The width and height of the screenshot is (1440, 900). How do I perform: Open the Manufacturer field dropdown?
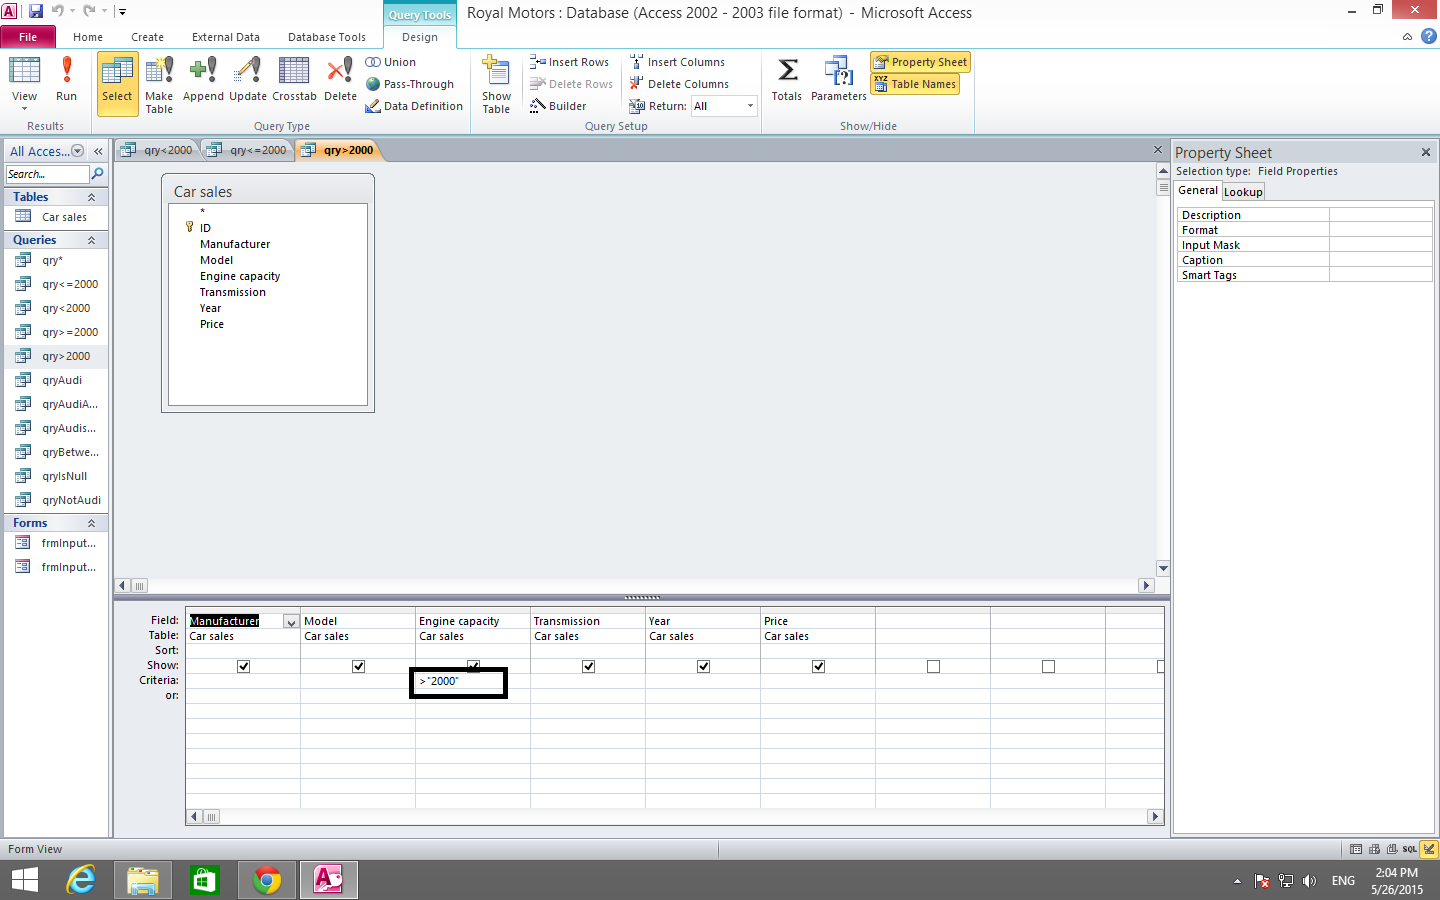[x=291, y=621]
